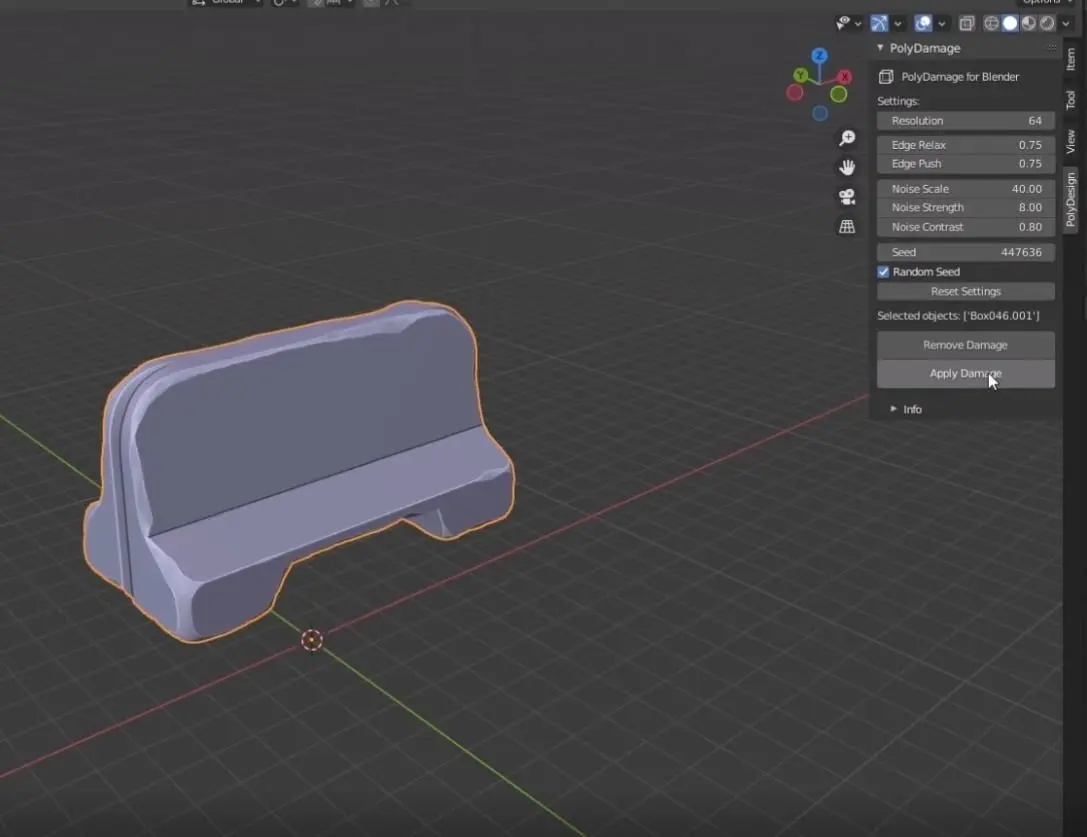This screenshot has width=1087, height=837.
Task: Click the Seed value field
Action: (x=966, y=252)
